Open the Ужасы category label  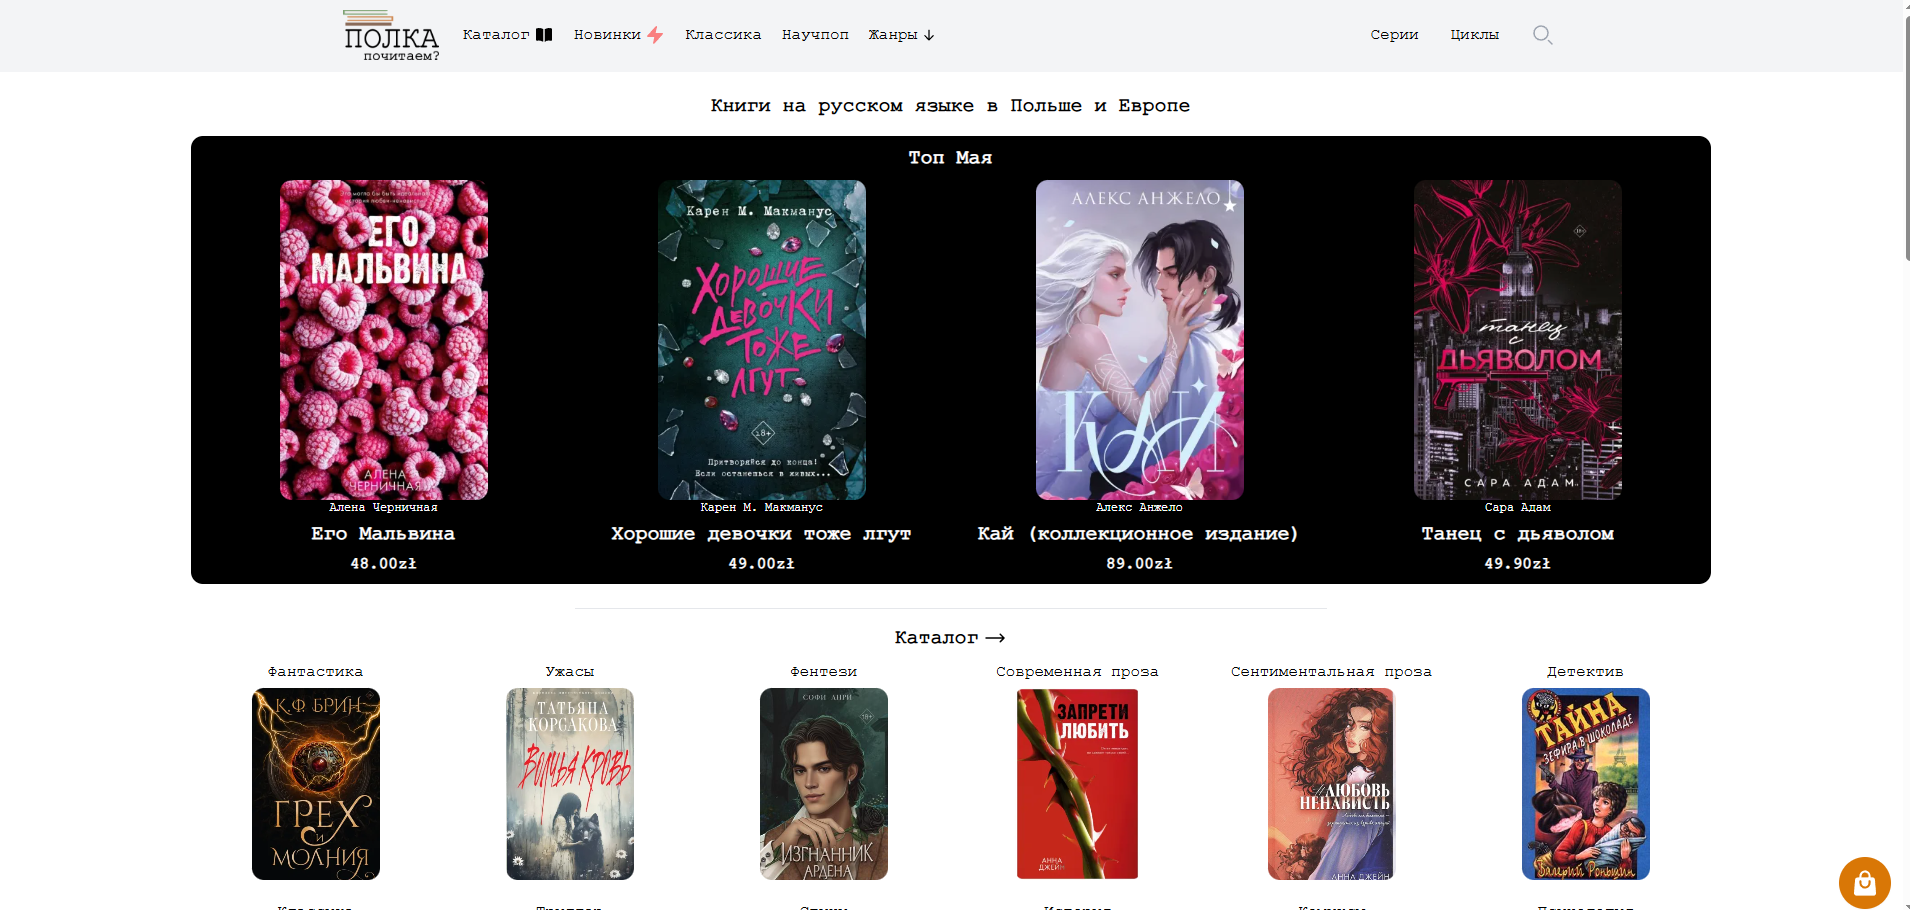click(570, 672)
